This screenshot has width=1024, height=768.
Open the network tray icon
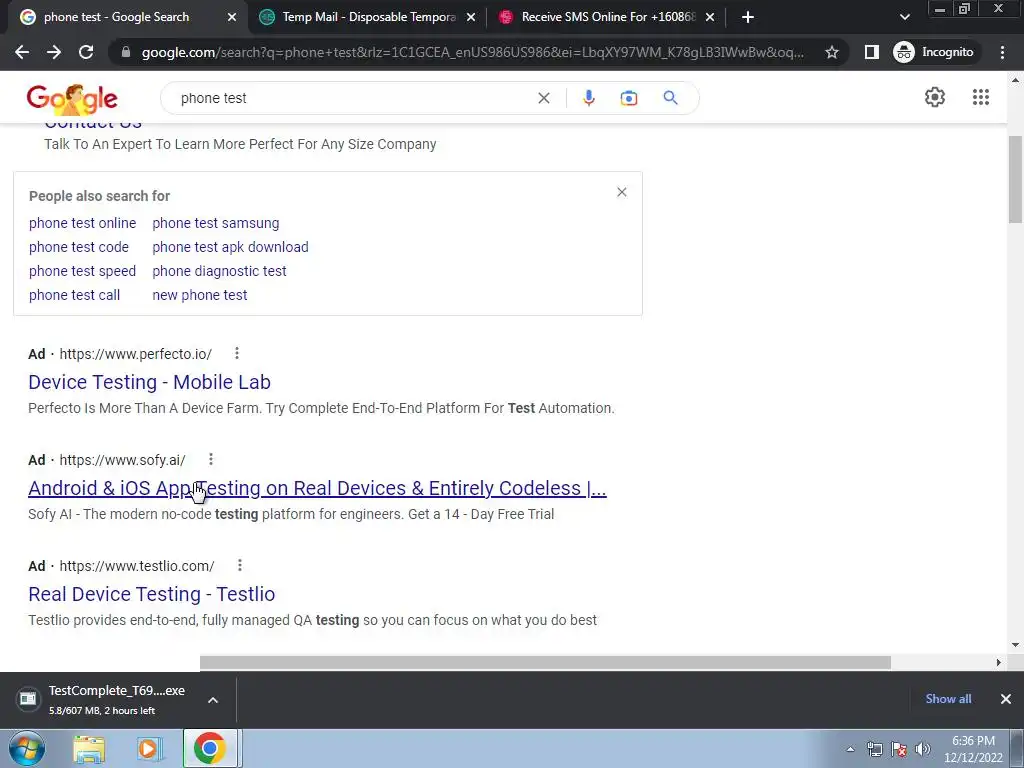coord(874,749)
